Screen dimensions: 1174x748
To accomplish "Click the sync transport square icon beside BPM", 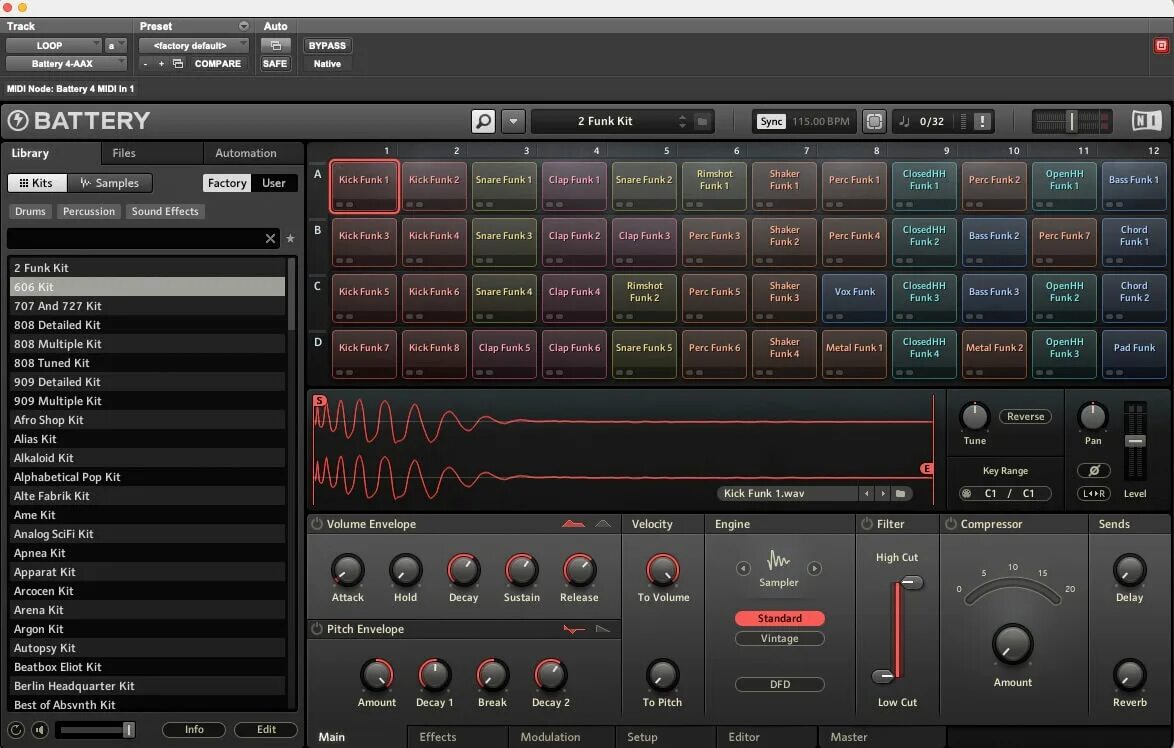I will [x=874, y=121].
